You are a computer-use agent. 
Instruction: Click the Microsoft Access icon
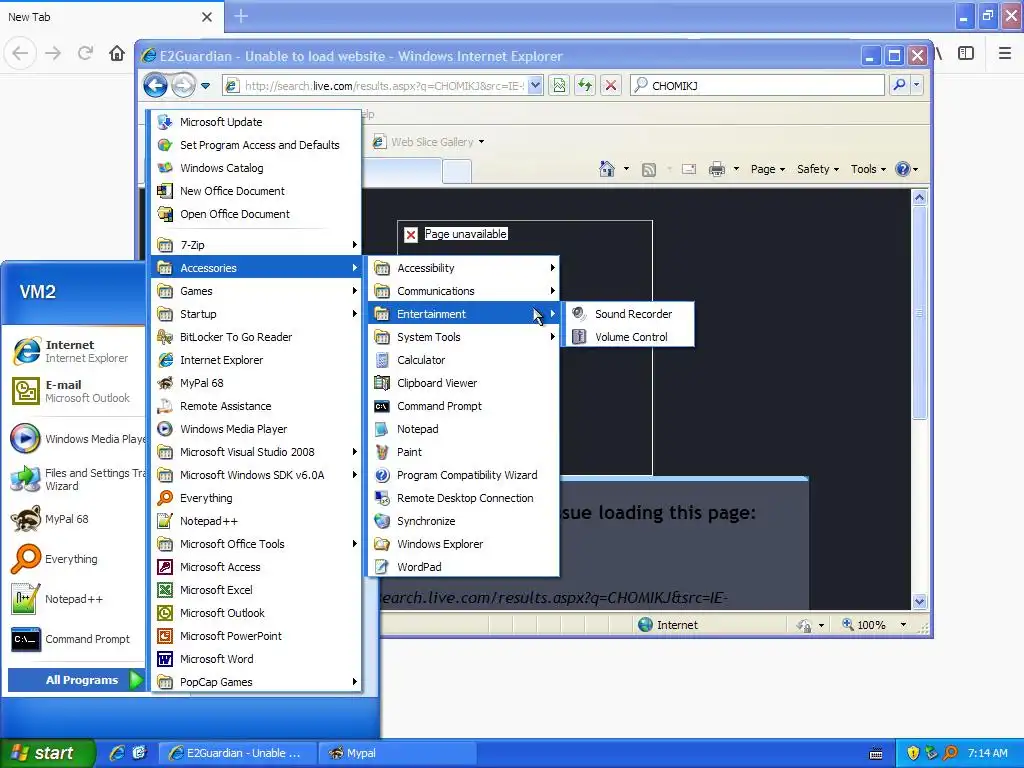tap(165, 567)
